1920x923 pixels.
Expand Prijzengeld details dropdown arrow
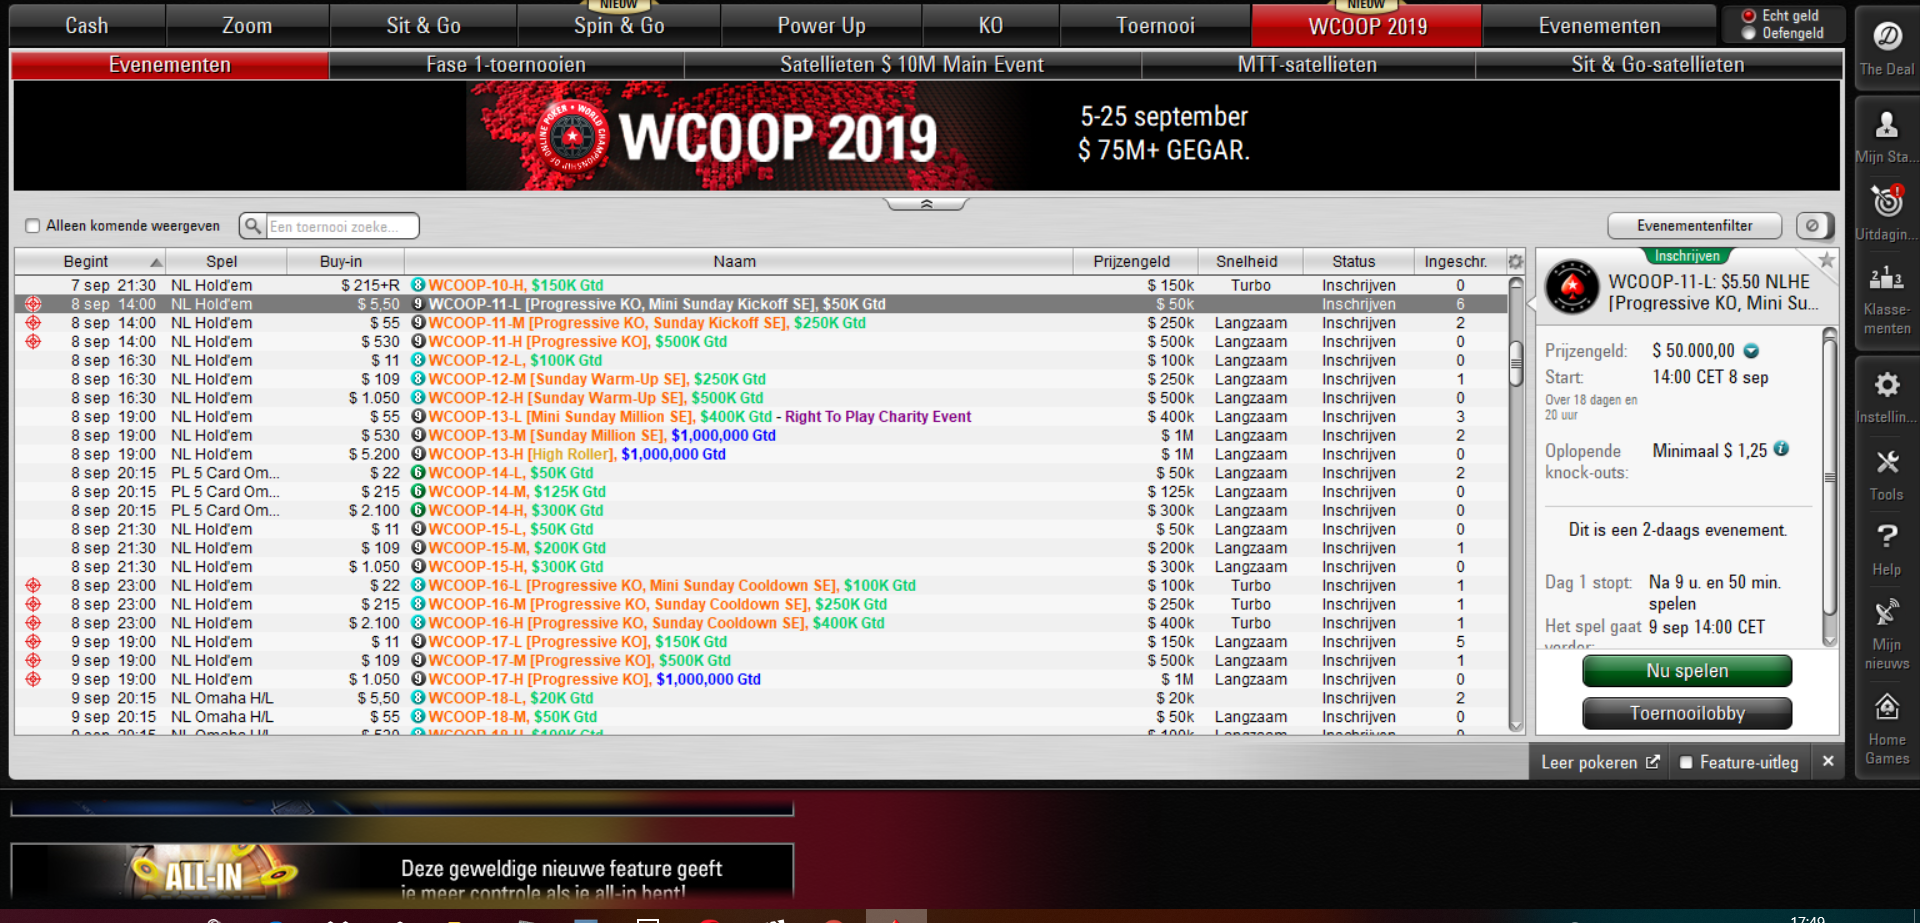click(1751, 351)
